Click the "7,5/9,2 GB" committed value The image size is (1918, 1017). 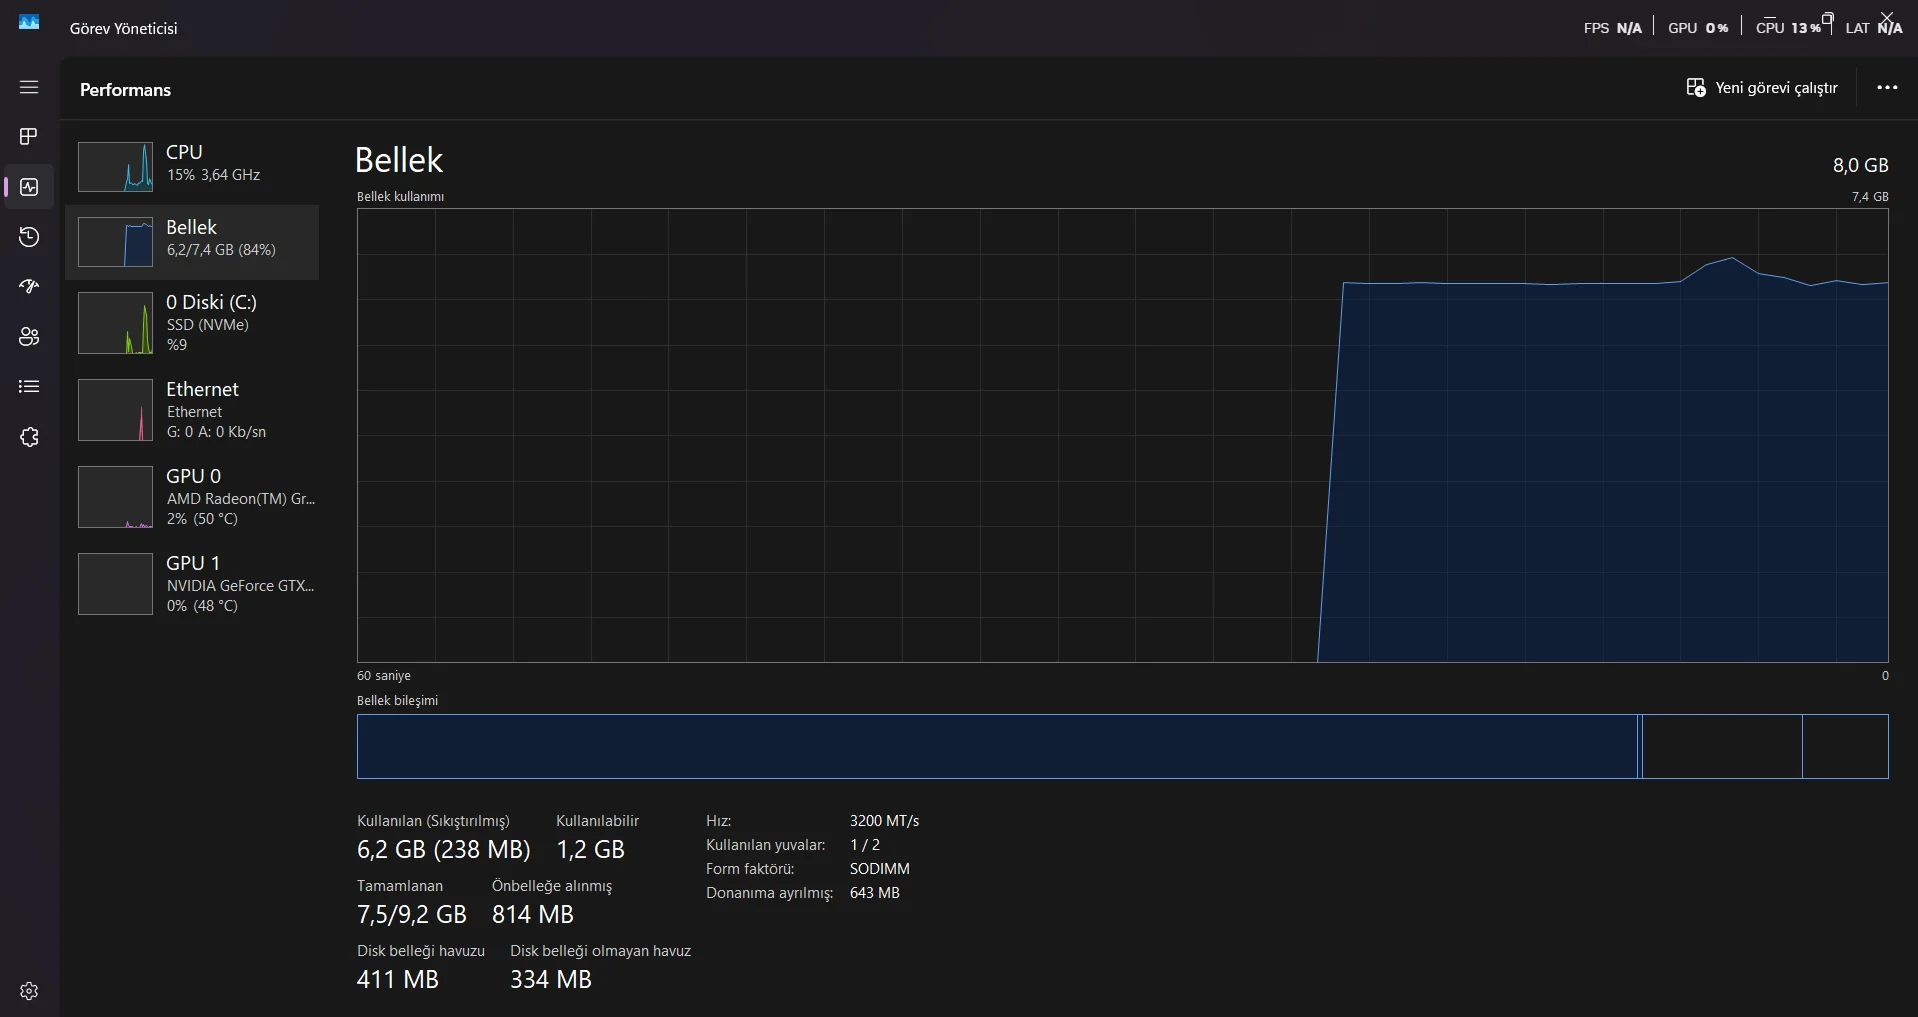[412, 915]
